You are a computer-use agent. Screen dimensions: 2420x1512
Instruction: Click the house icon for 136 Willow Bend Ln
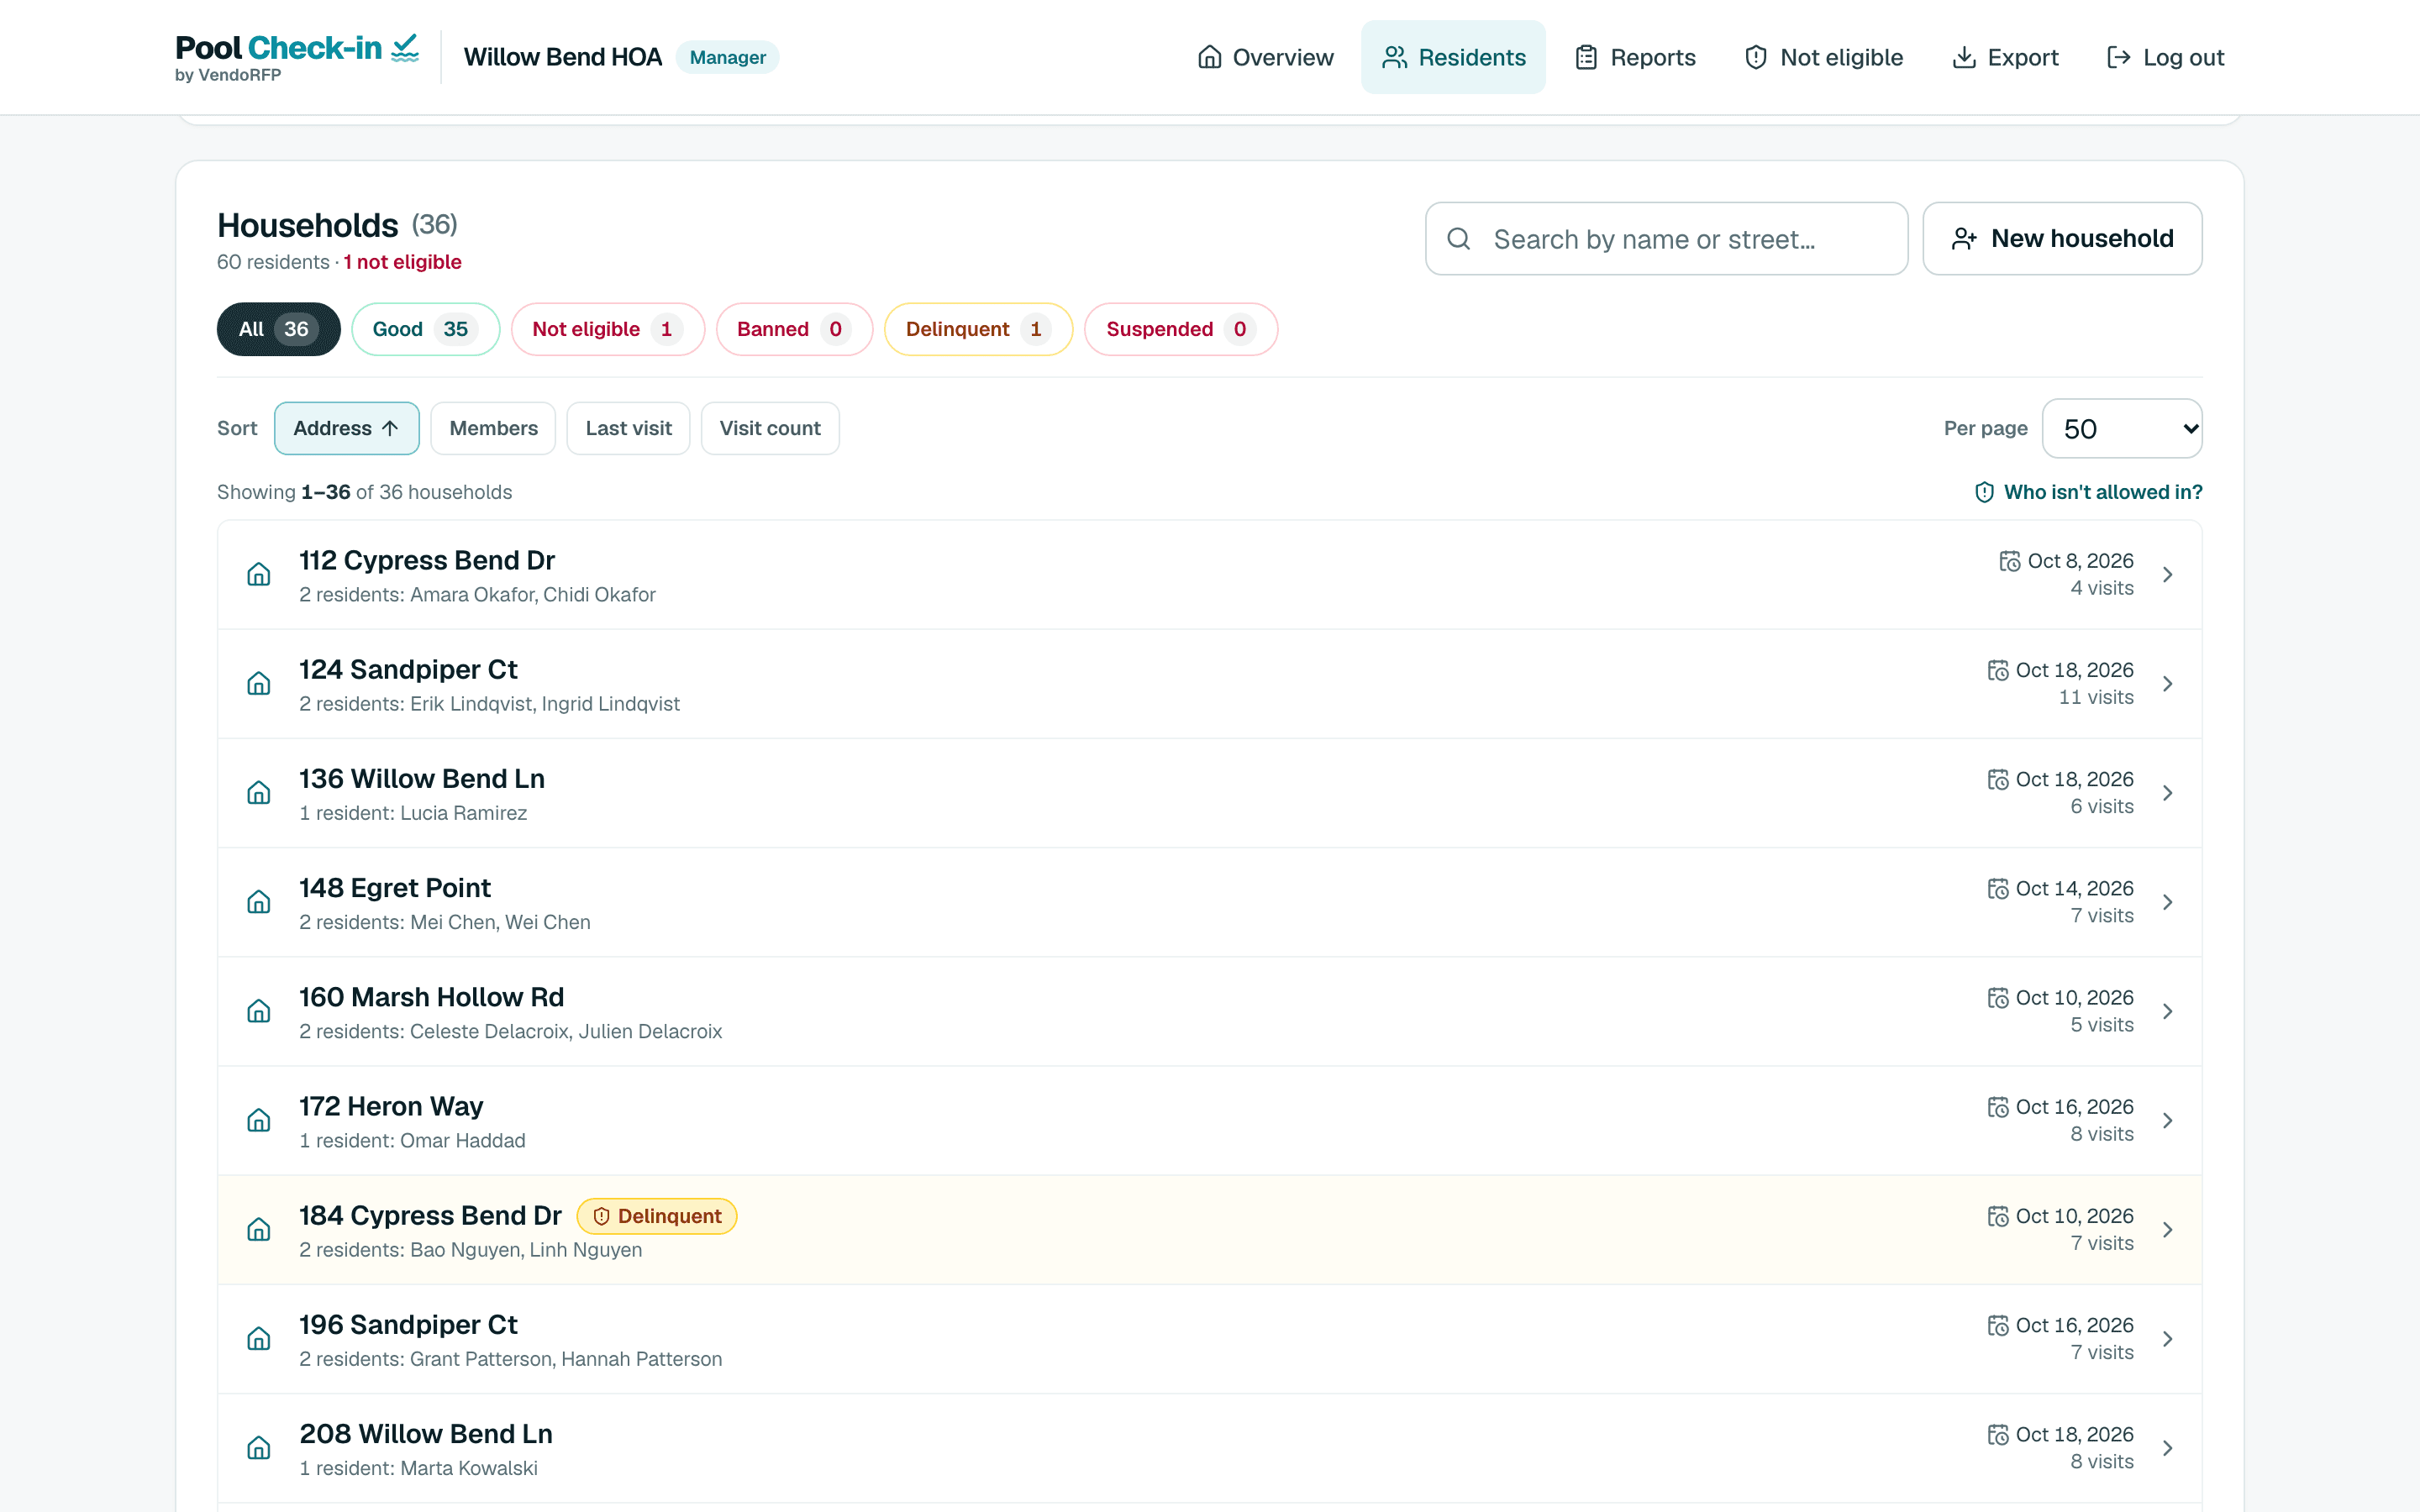pyautogui.click(x=259, y=792)
